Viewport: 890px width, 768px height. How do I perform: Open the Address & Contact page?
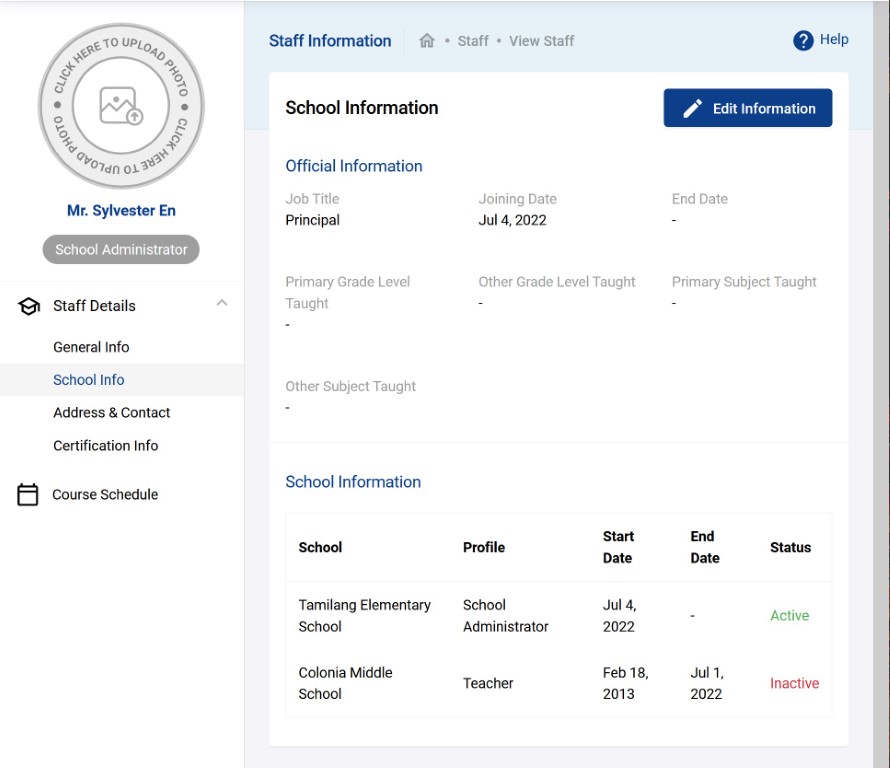(112, 412)
